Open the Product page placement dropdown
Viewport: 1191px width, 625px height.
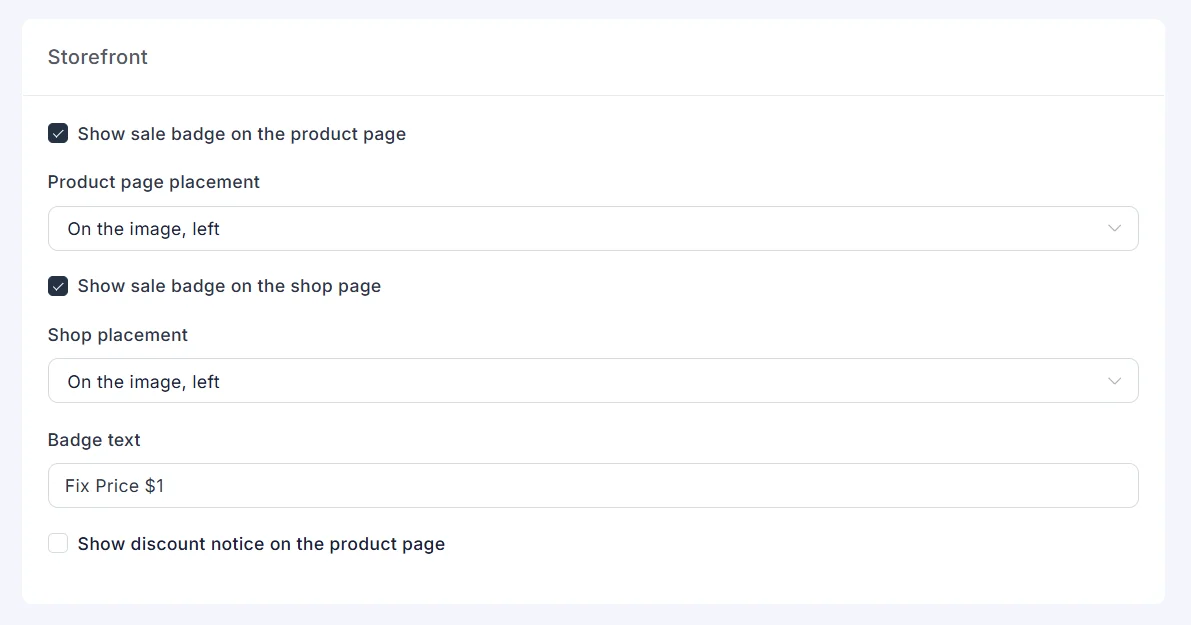tap(593, 229)
